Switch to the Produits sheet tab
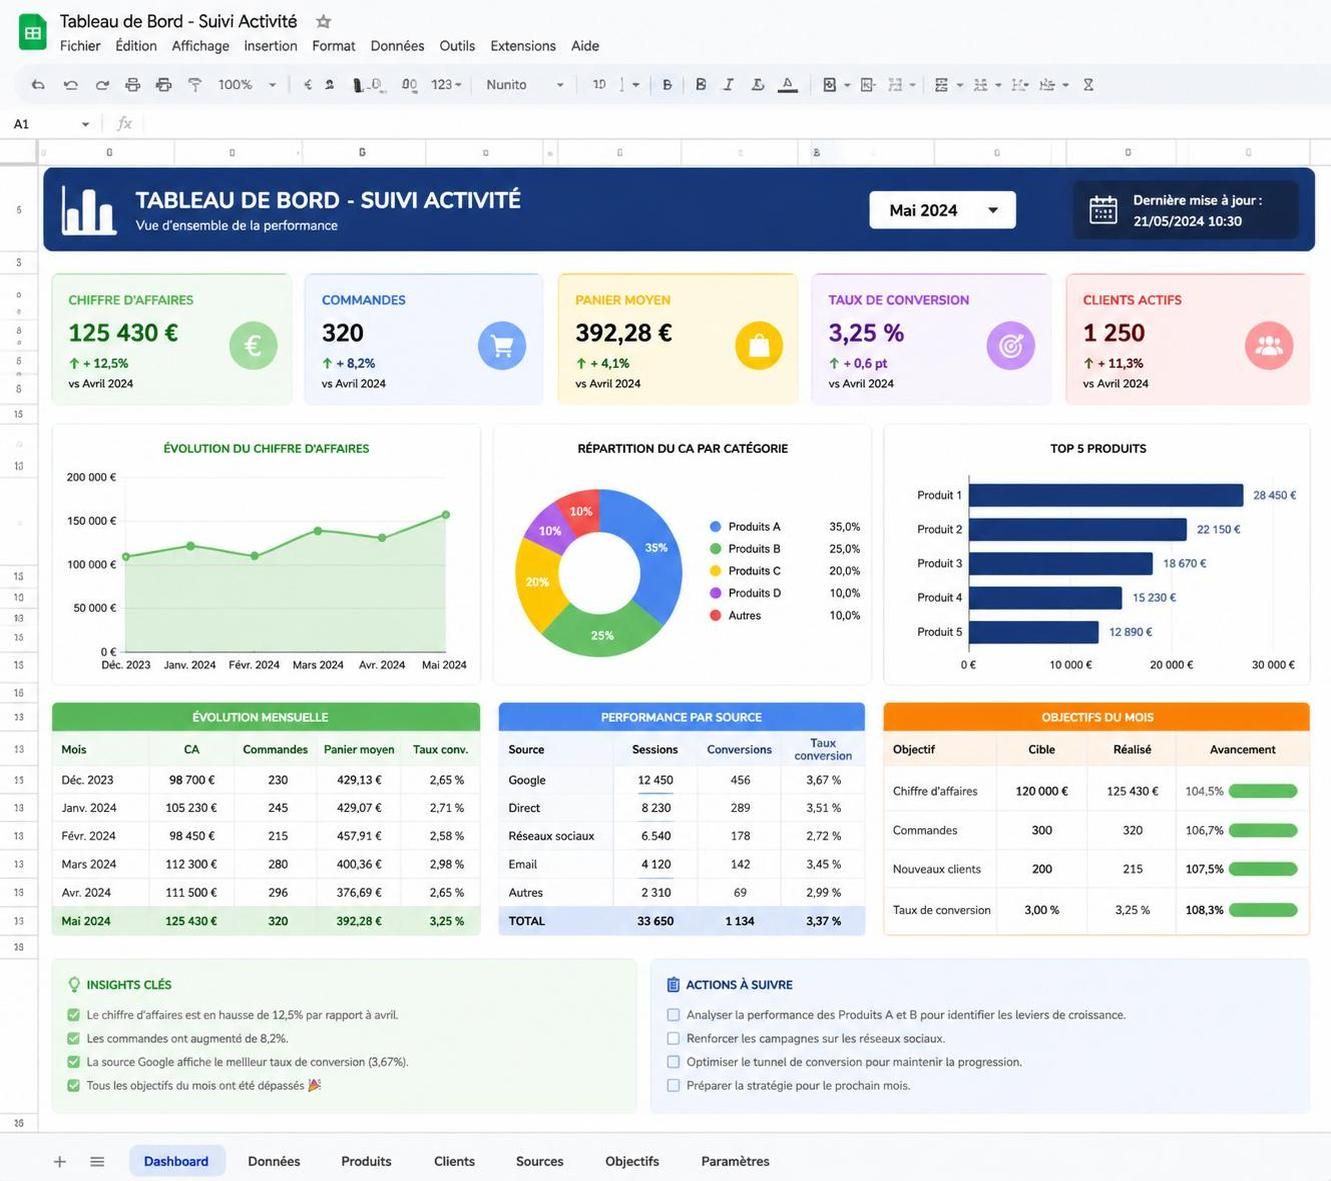Viewport: 1331px width, 1181px height. (366, 1161)
